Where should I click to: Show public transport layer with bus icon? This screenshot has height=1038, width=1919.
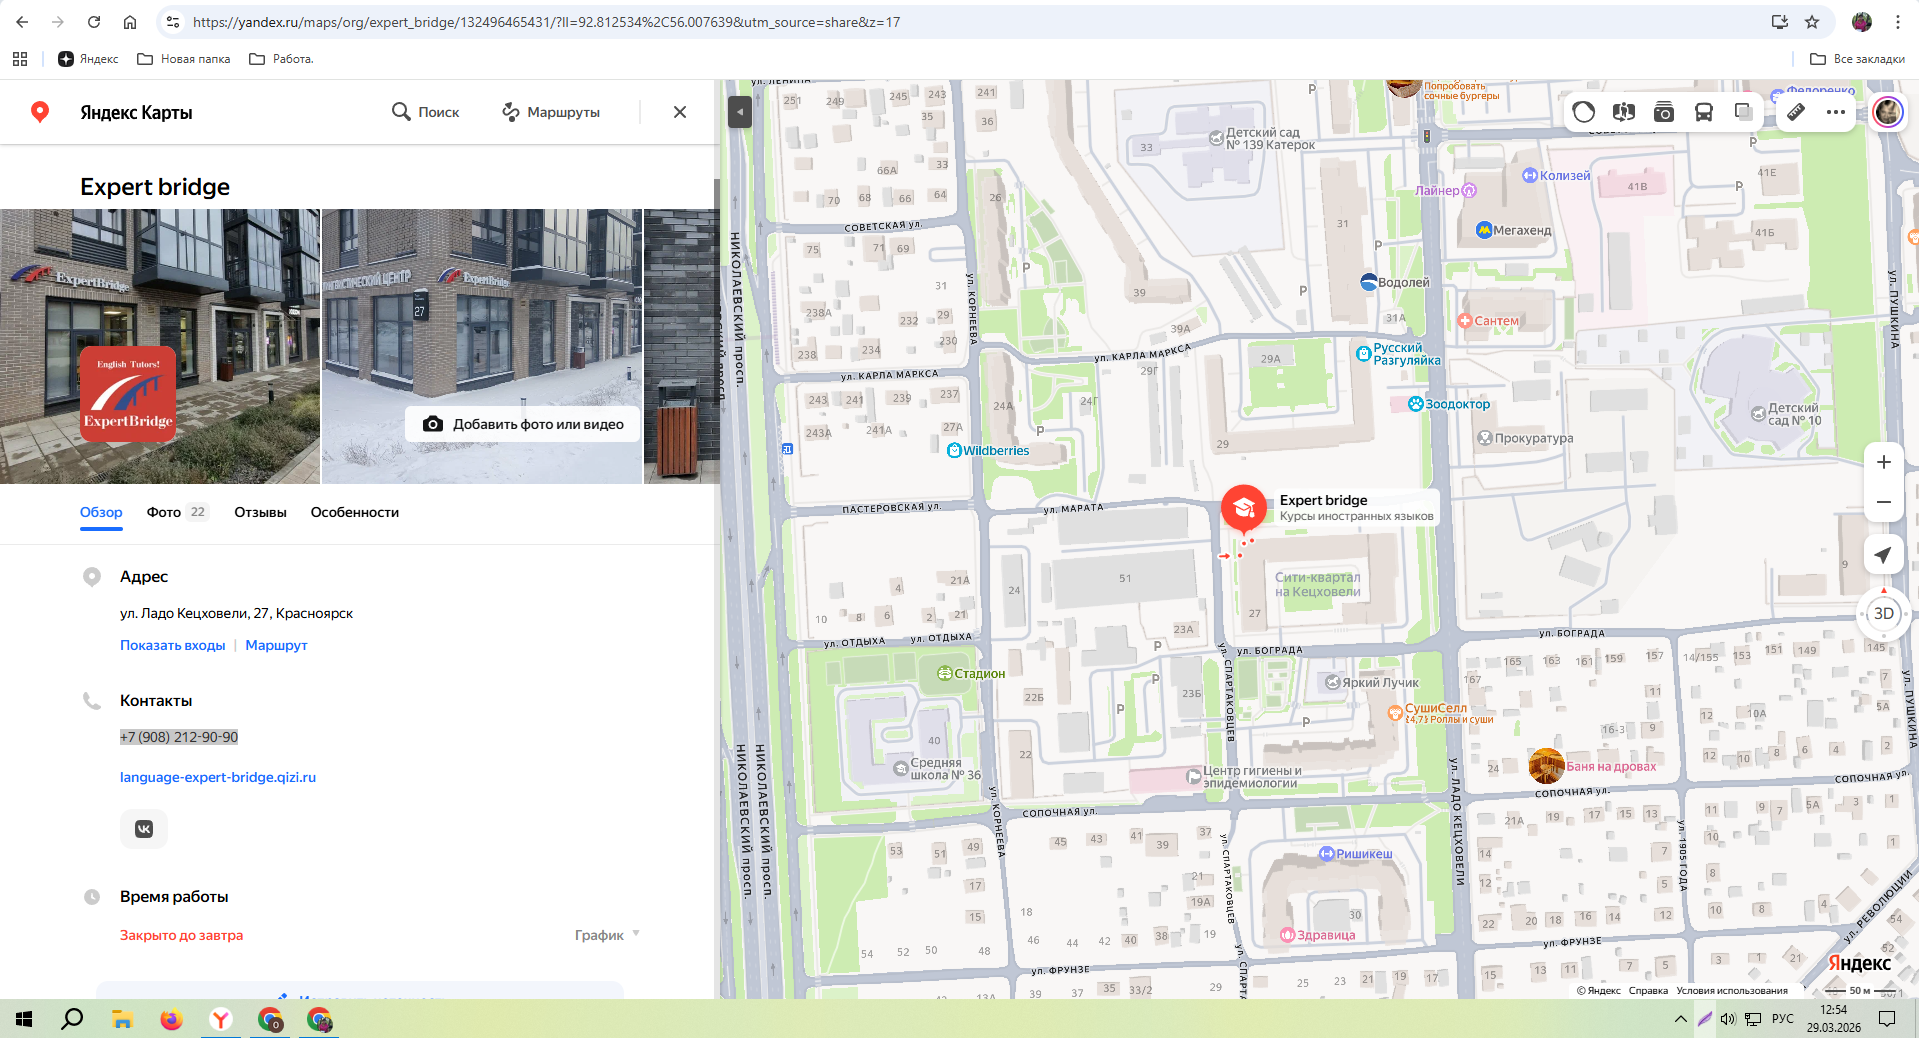click(x=1704, y=112)
